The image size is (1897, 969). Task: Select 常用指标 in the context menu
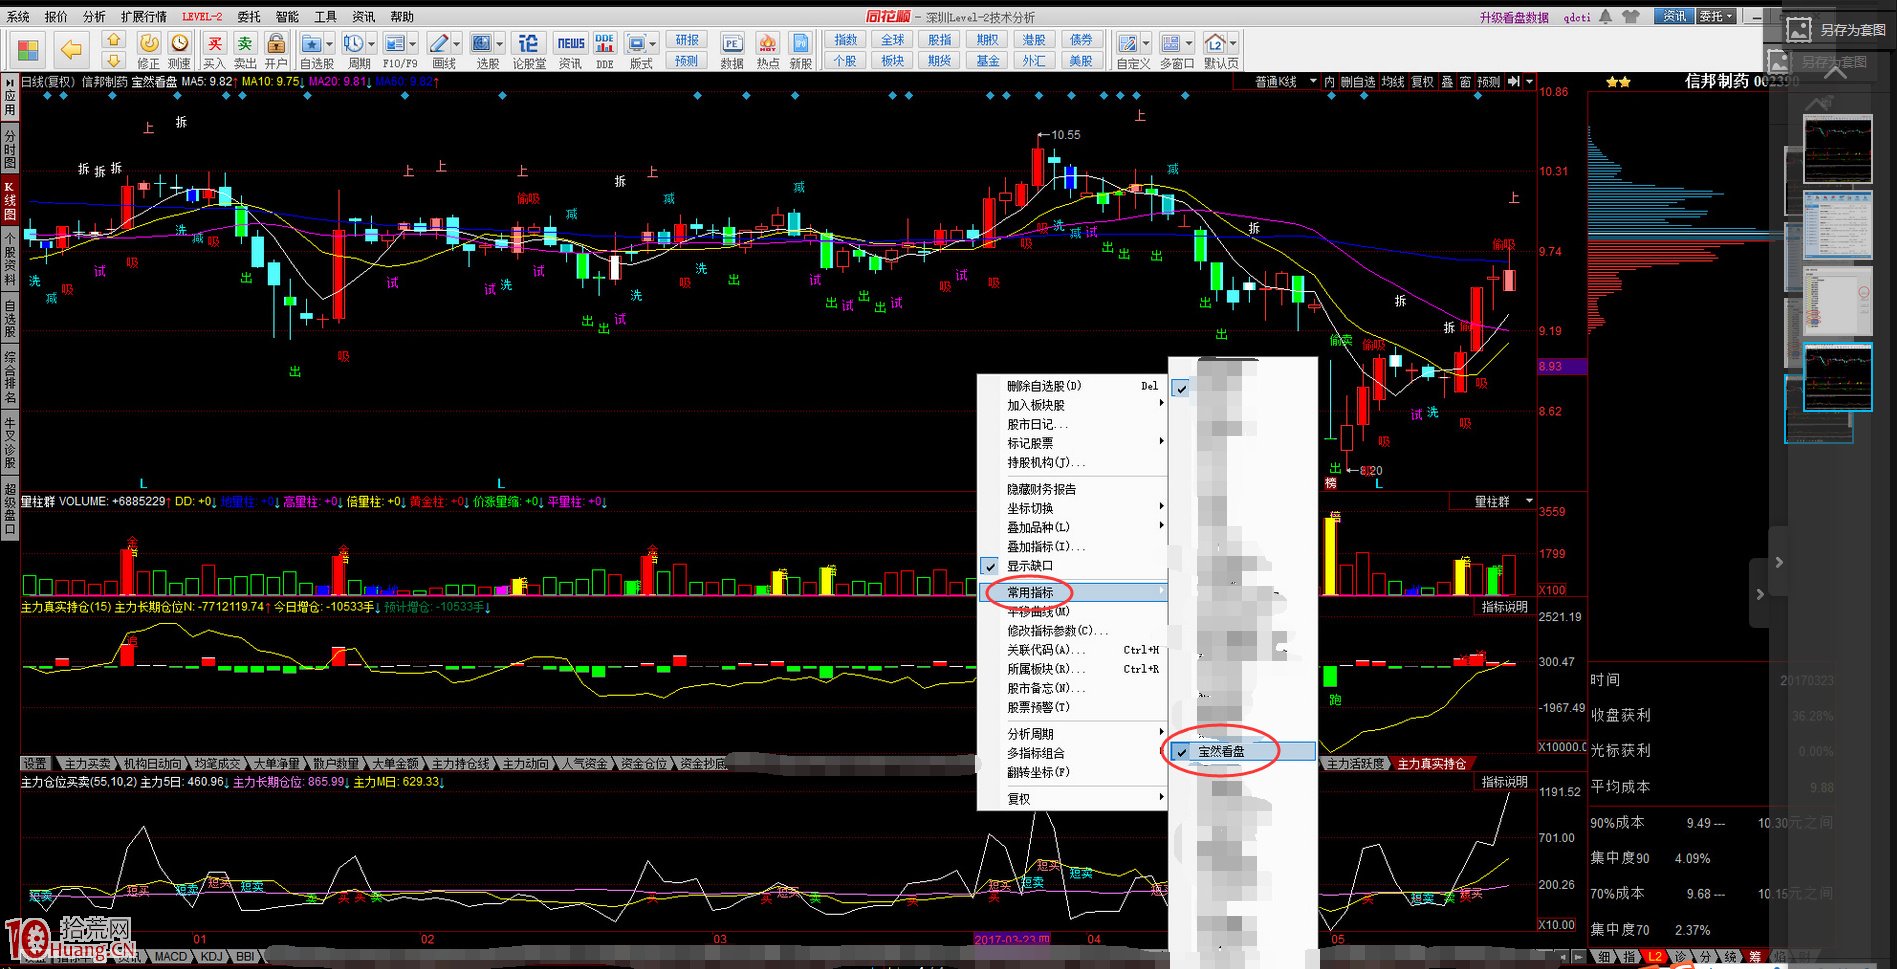click(x=1030, y=592)
